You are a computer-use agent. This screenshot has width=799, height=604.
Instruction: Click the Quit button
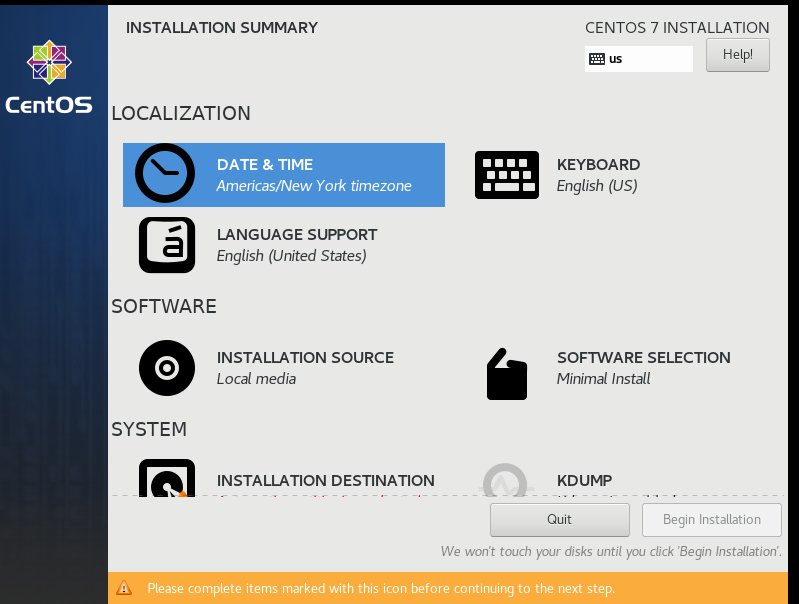click(560, 519)
